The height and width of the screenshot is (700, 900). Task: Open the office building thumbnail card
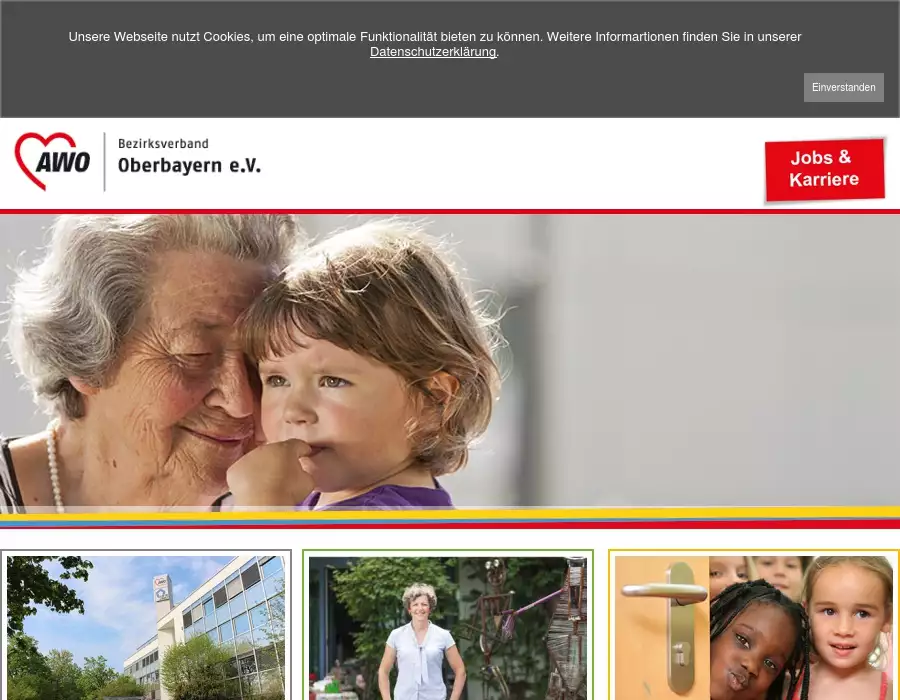pos(146,625)
